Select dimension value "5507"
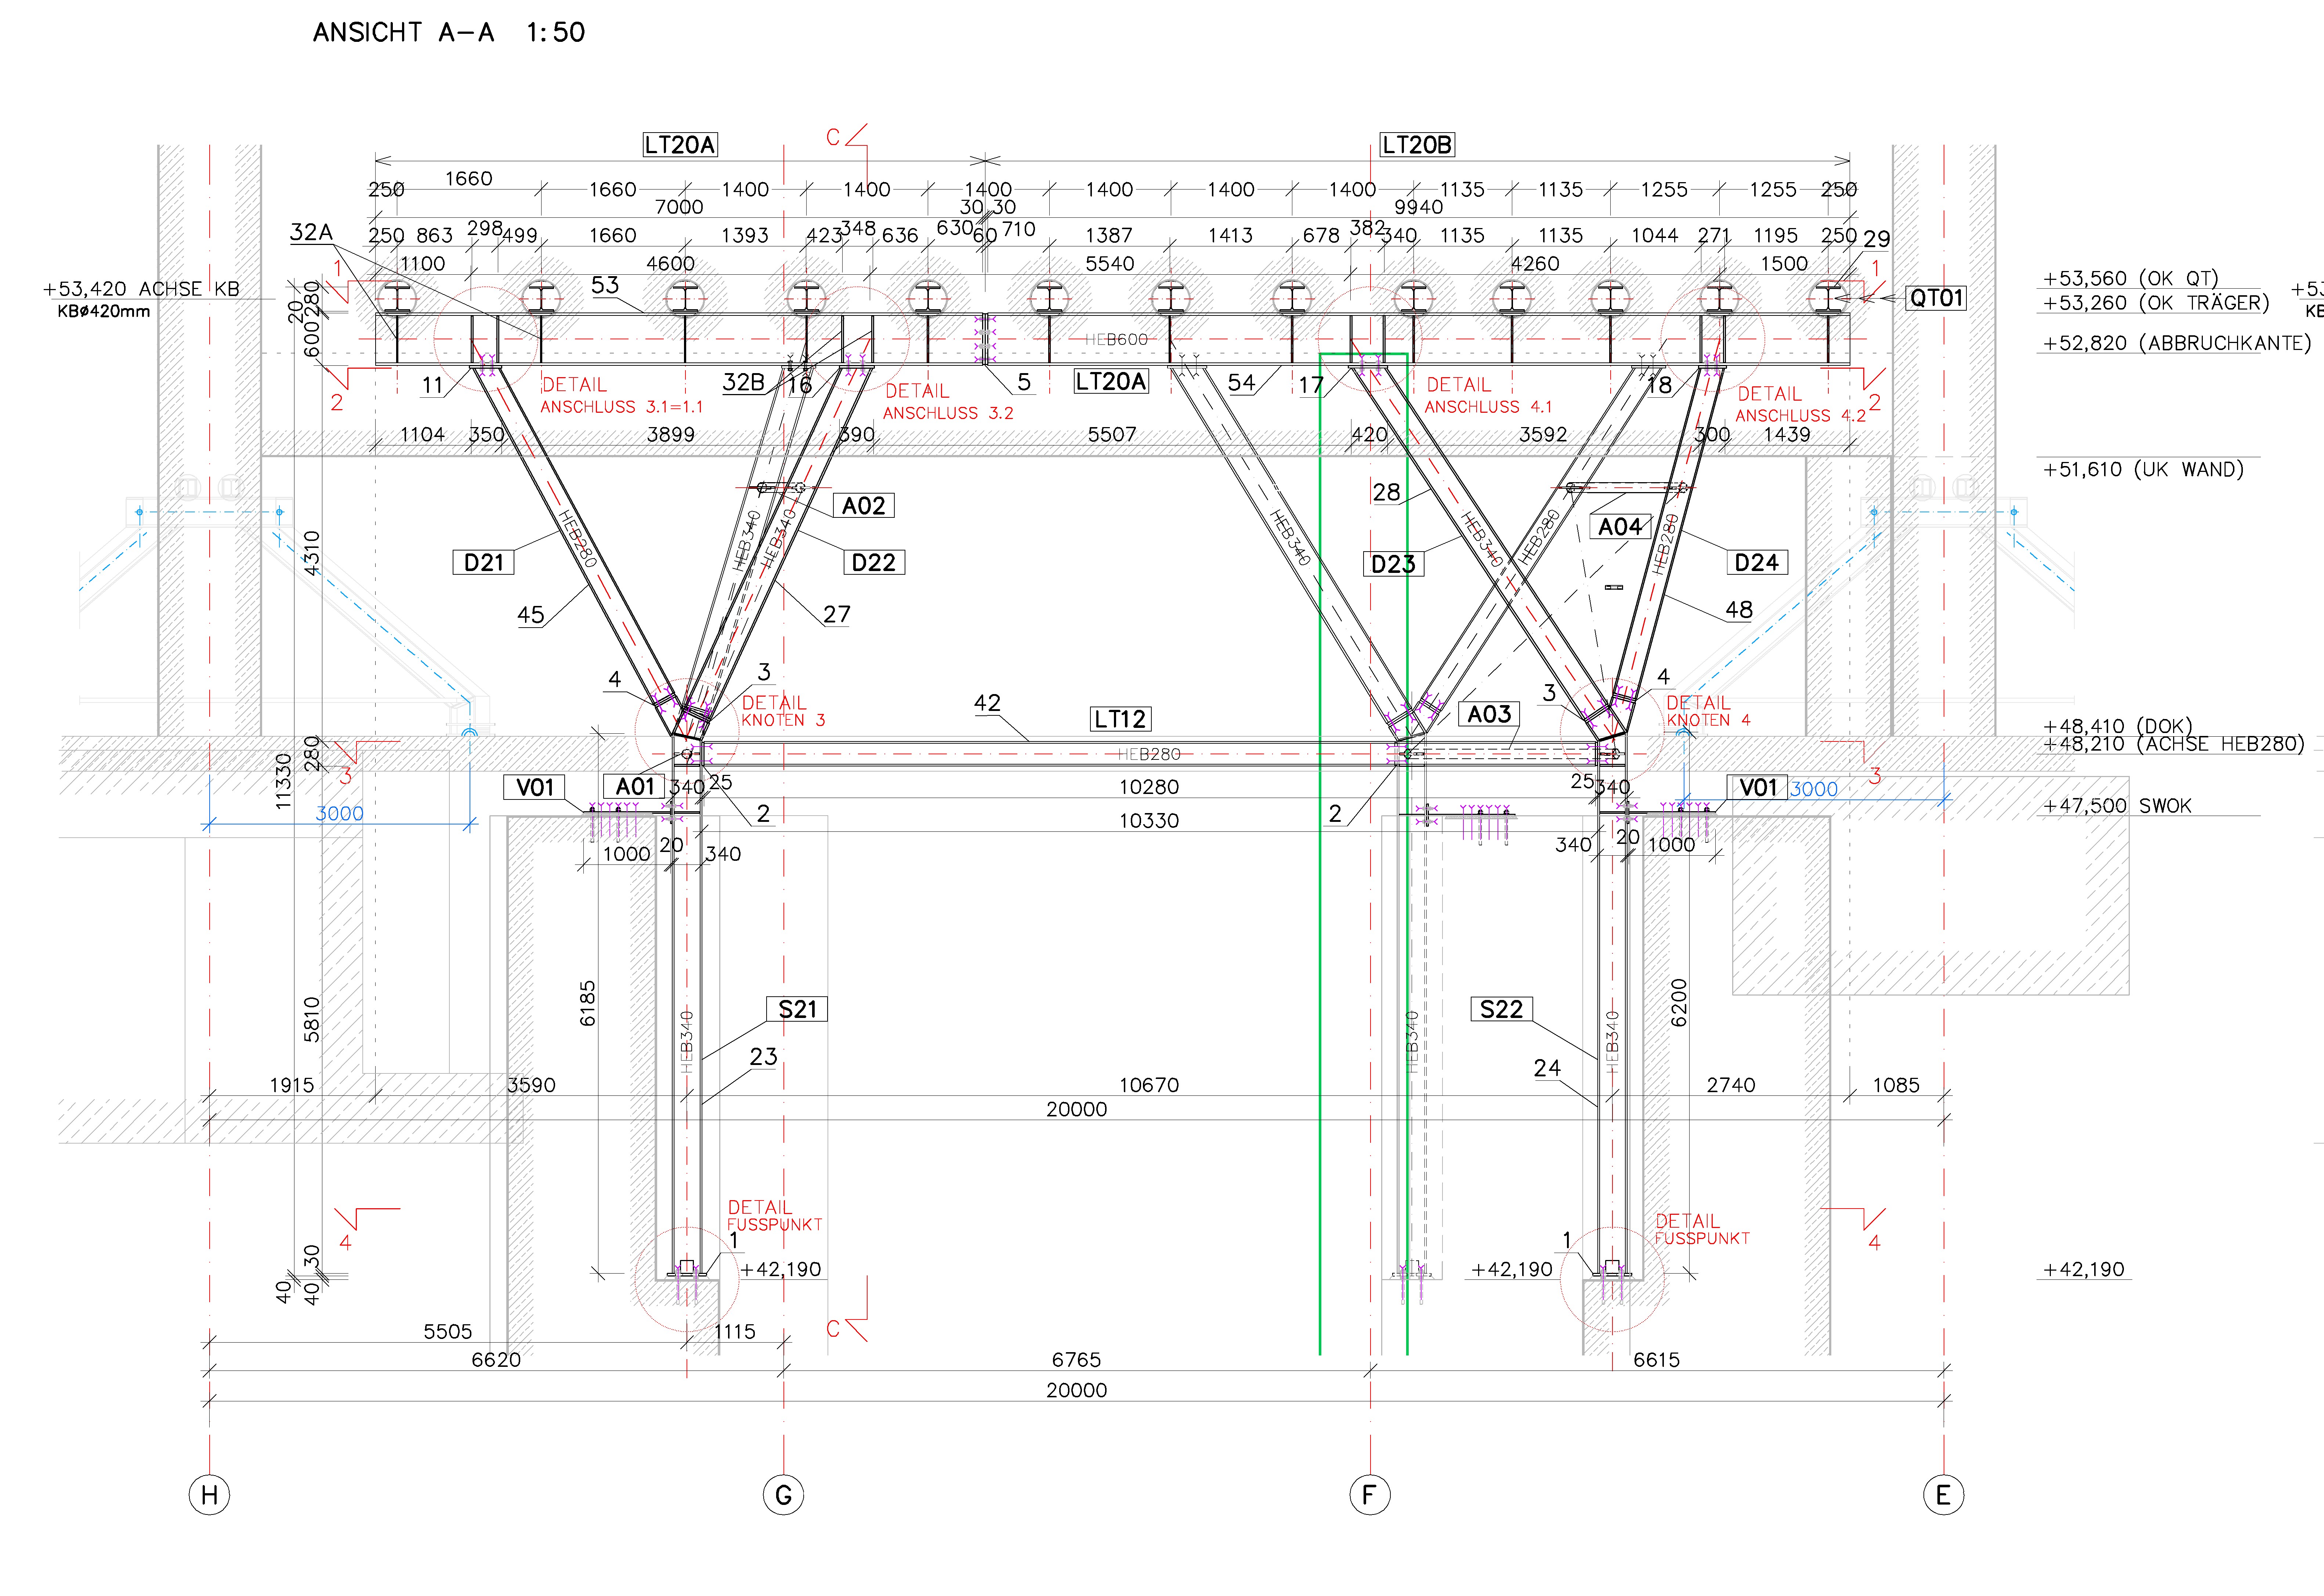This screenshot has width=2324, height=1596. point(1112,435)
